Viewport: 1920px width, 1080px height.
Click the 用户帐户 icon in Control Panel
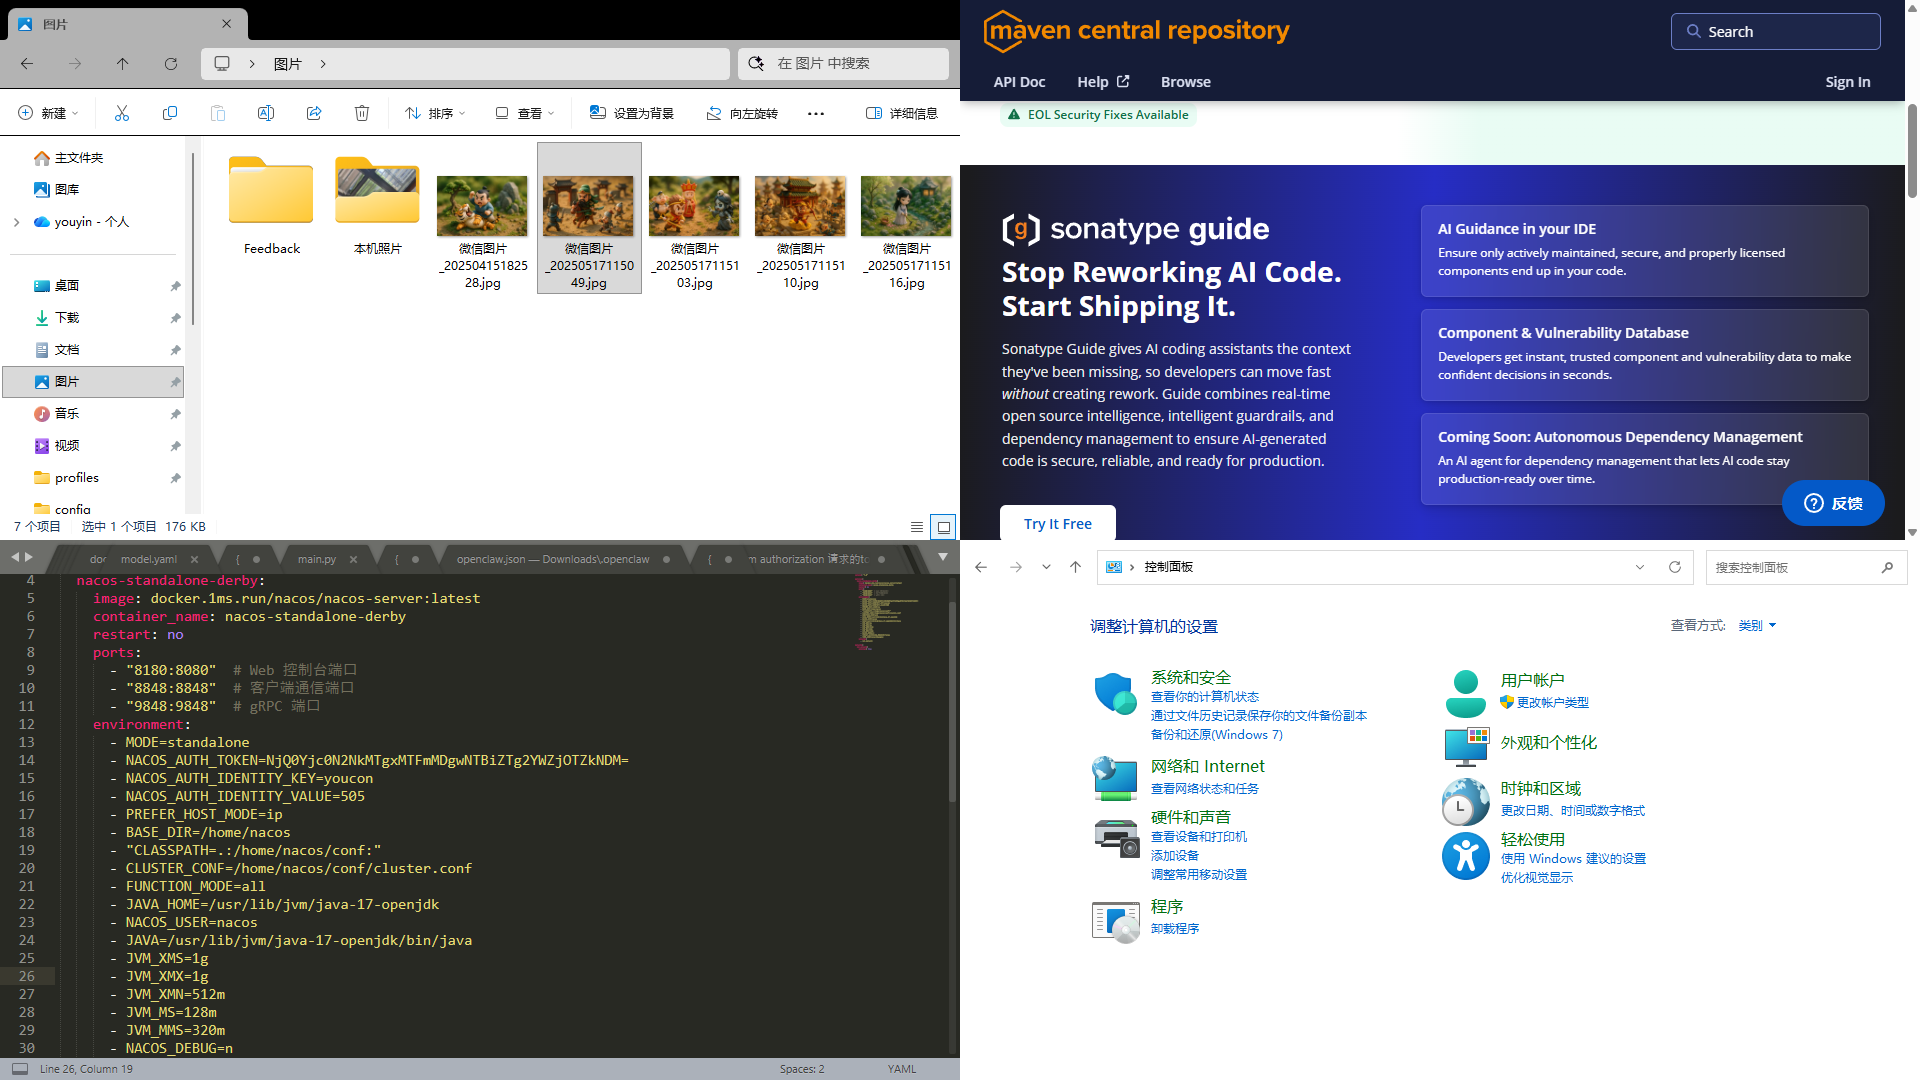point(1465,693)
